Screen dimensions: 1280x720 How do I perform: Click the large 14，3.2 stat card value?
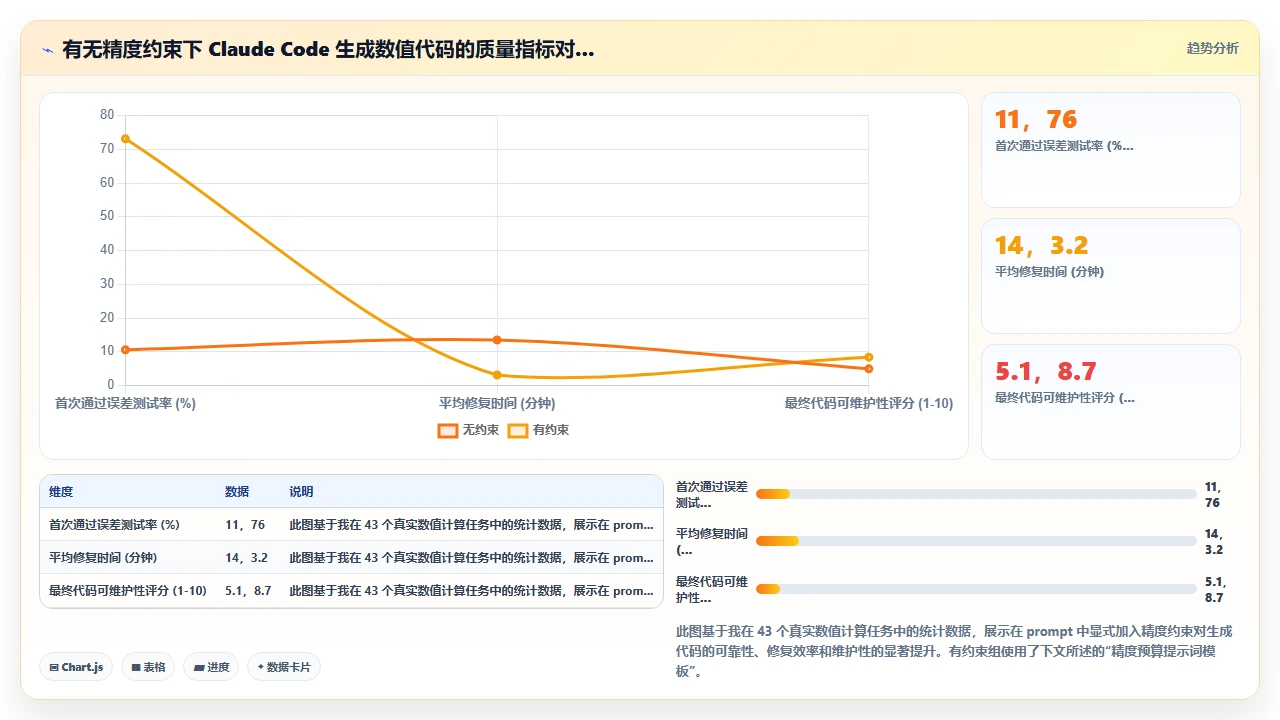pyautogui.click(x=1041, y=246)
